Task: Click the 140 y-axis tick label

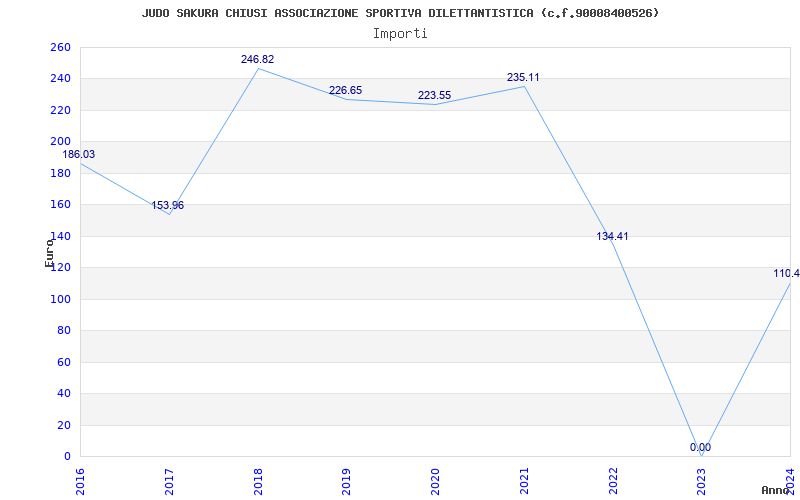Action: click(x=60, y=236)
